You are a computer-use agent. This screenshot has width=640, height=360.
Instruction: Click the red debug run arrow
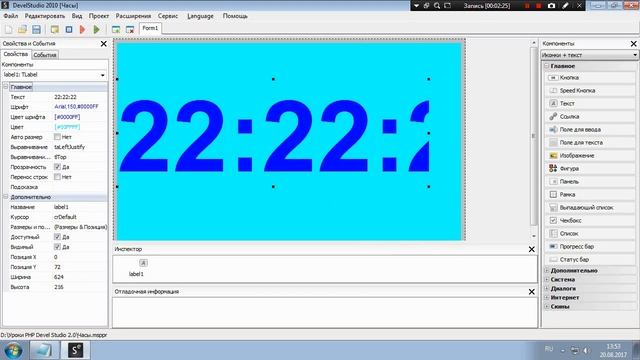tap(82, 29)
